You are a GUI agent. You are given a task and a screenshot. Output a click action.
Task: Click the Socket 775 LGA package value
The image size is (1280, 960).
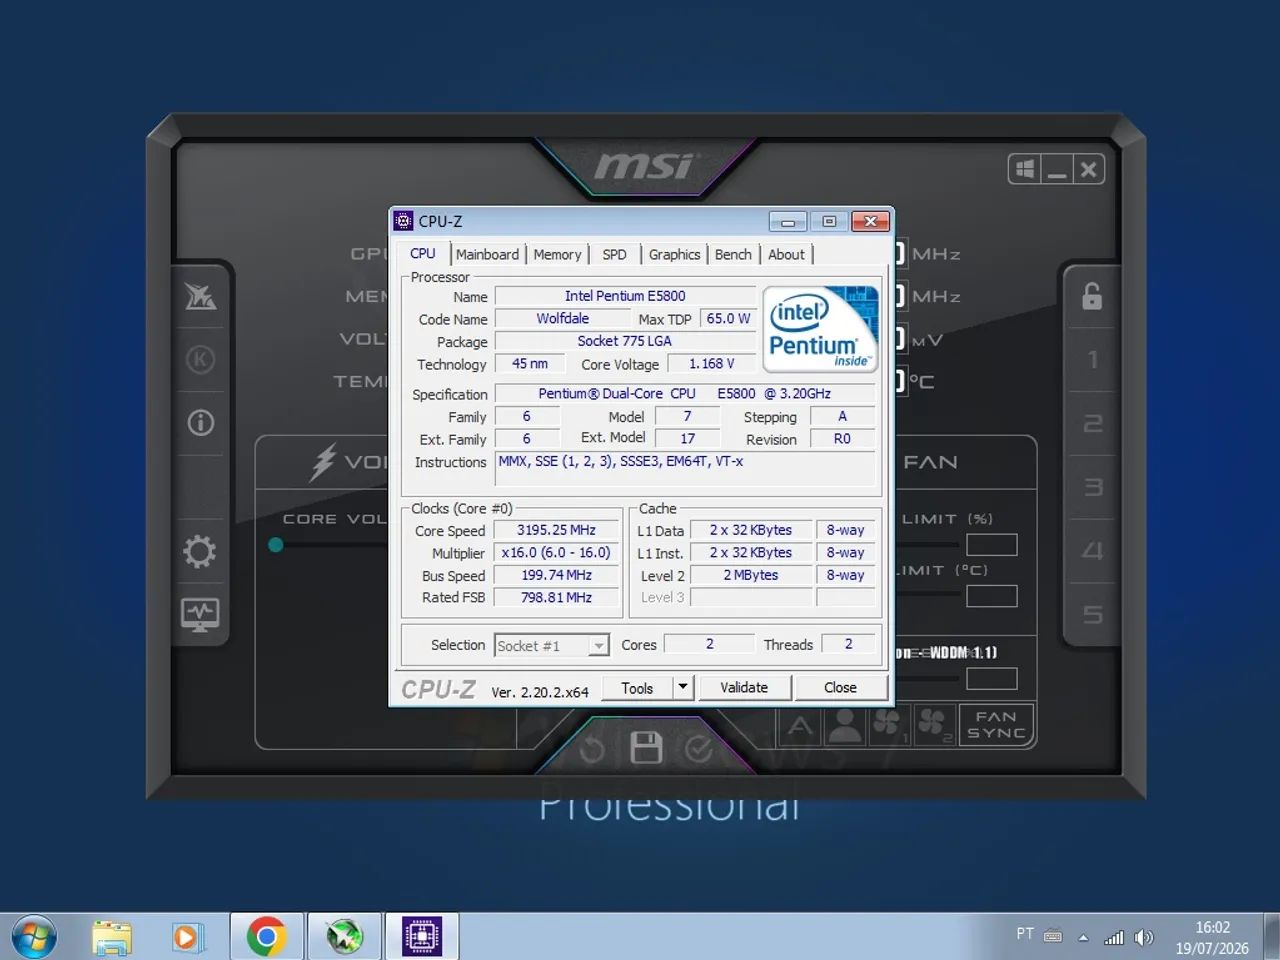click(x=625, y=341)
